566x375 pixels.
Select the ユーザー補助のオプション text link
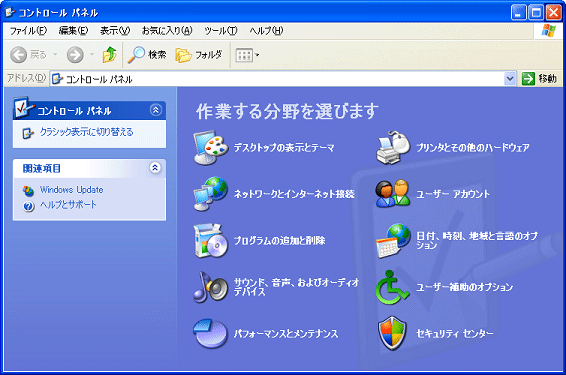point(465,287)
